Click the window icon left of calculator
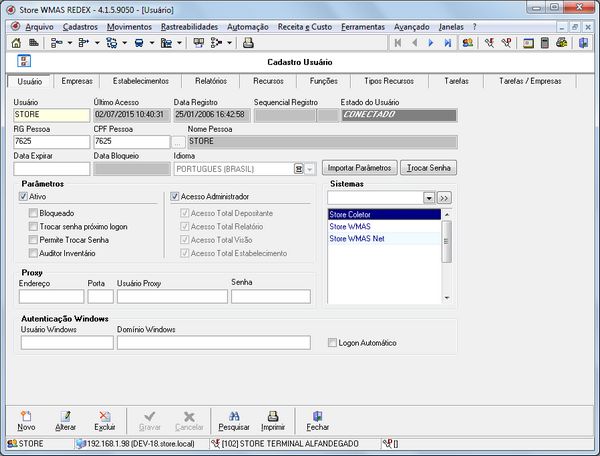600x456 pixels. [528, 43]
